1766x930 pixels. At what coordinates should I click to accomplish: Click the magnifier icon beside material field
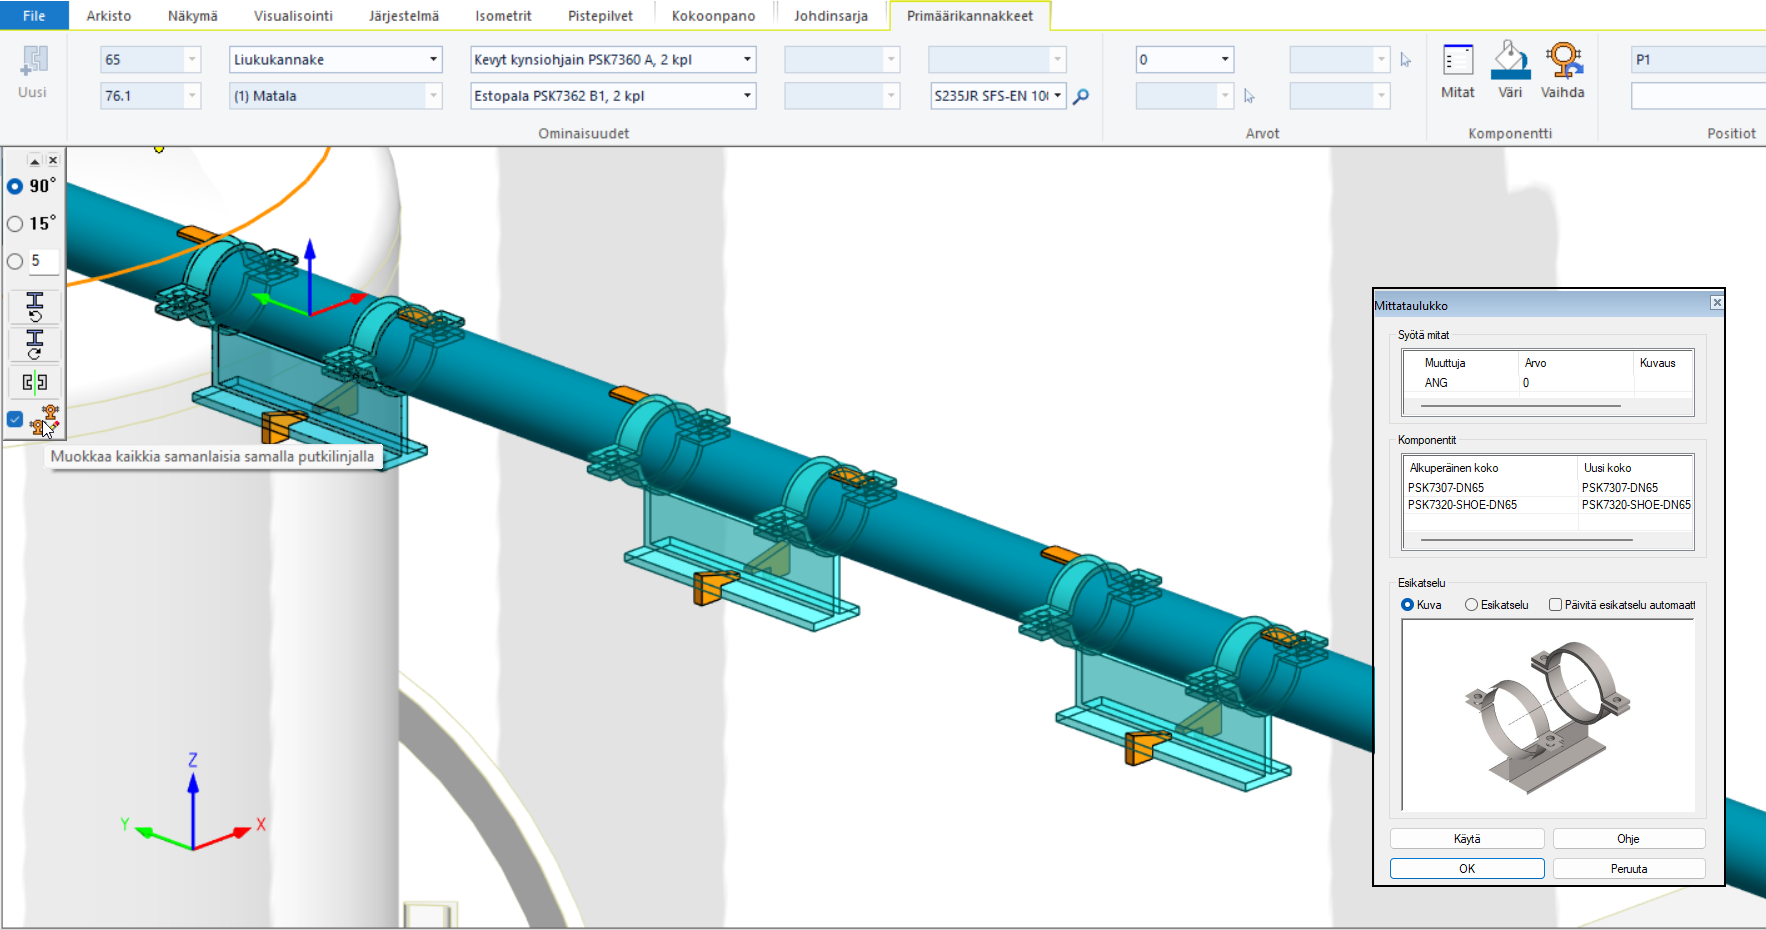click(1081, 96)
